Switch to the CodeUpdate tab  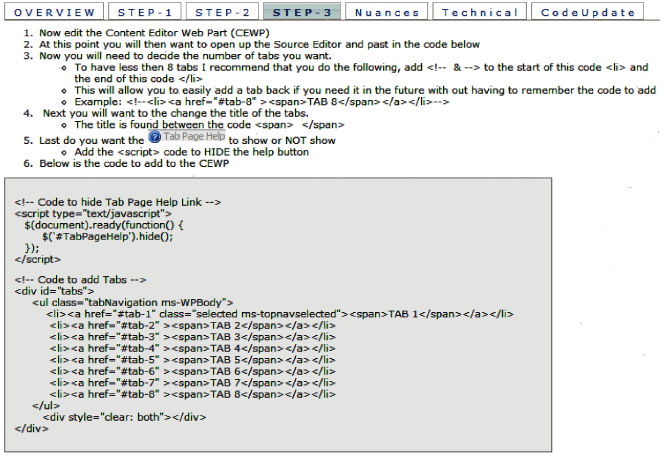(x=587, y=12)
